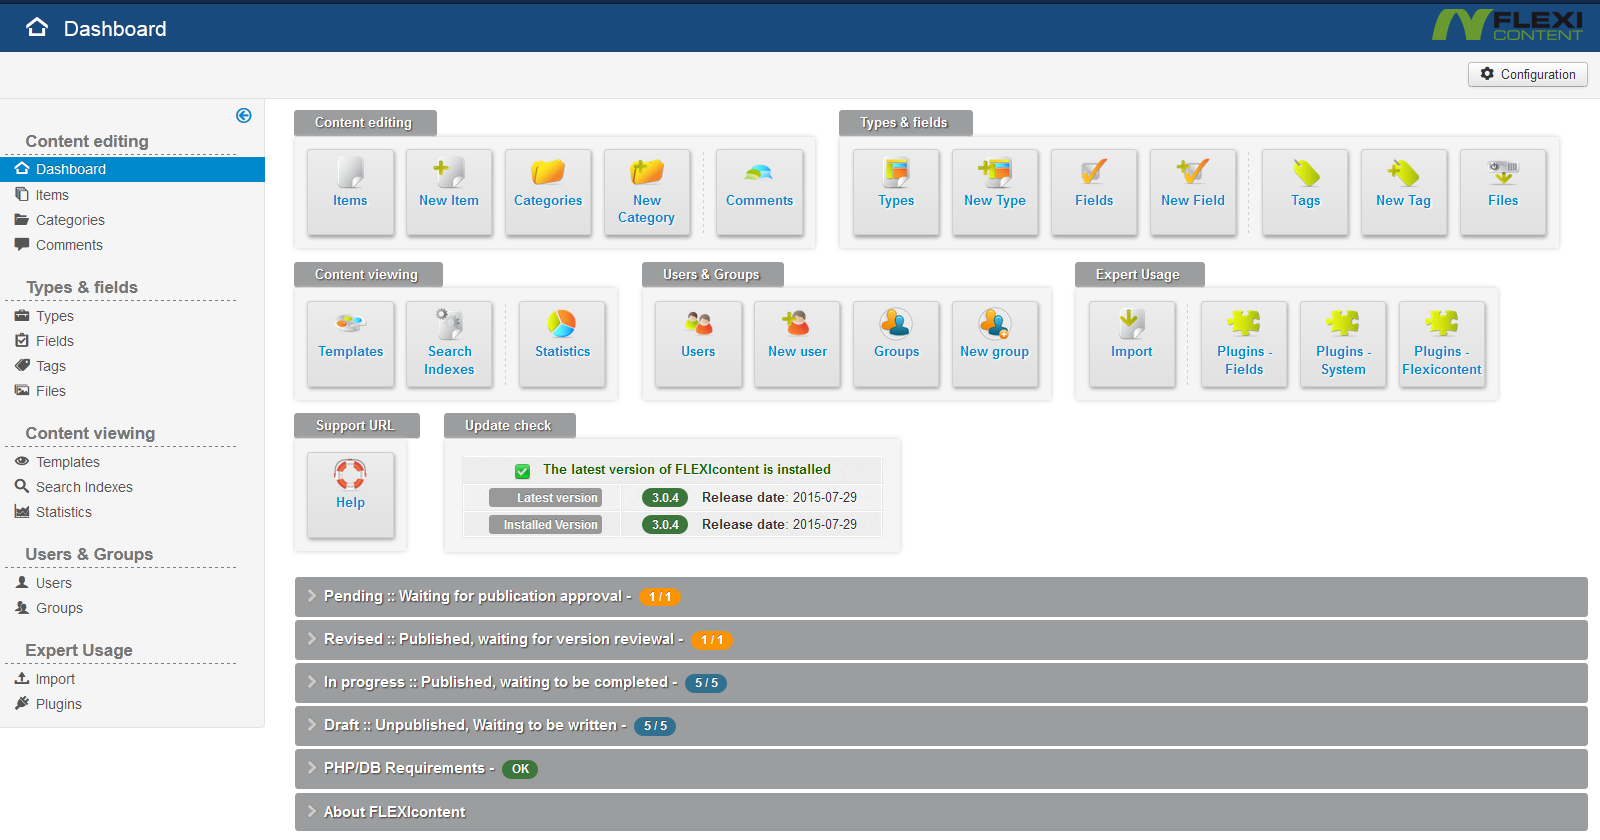Open the Items tile in Content editing

pos(350,192)
